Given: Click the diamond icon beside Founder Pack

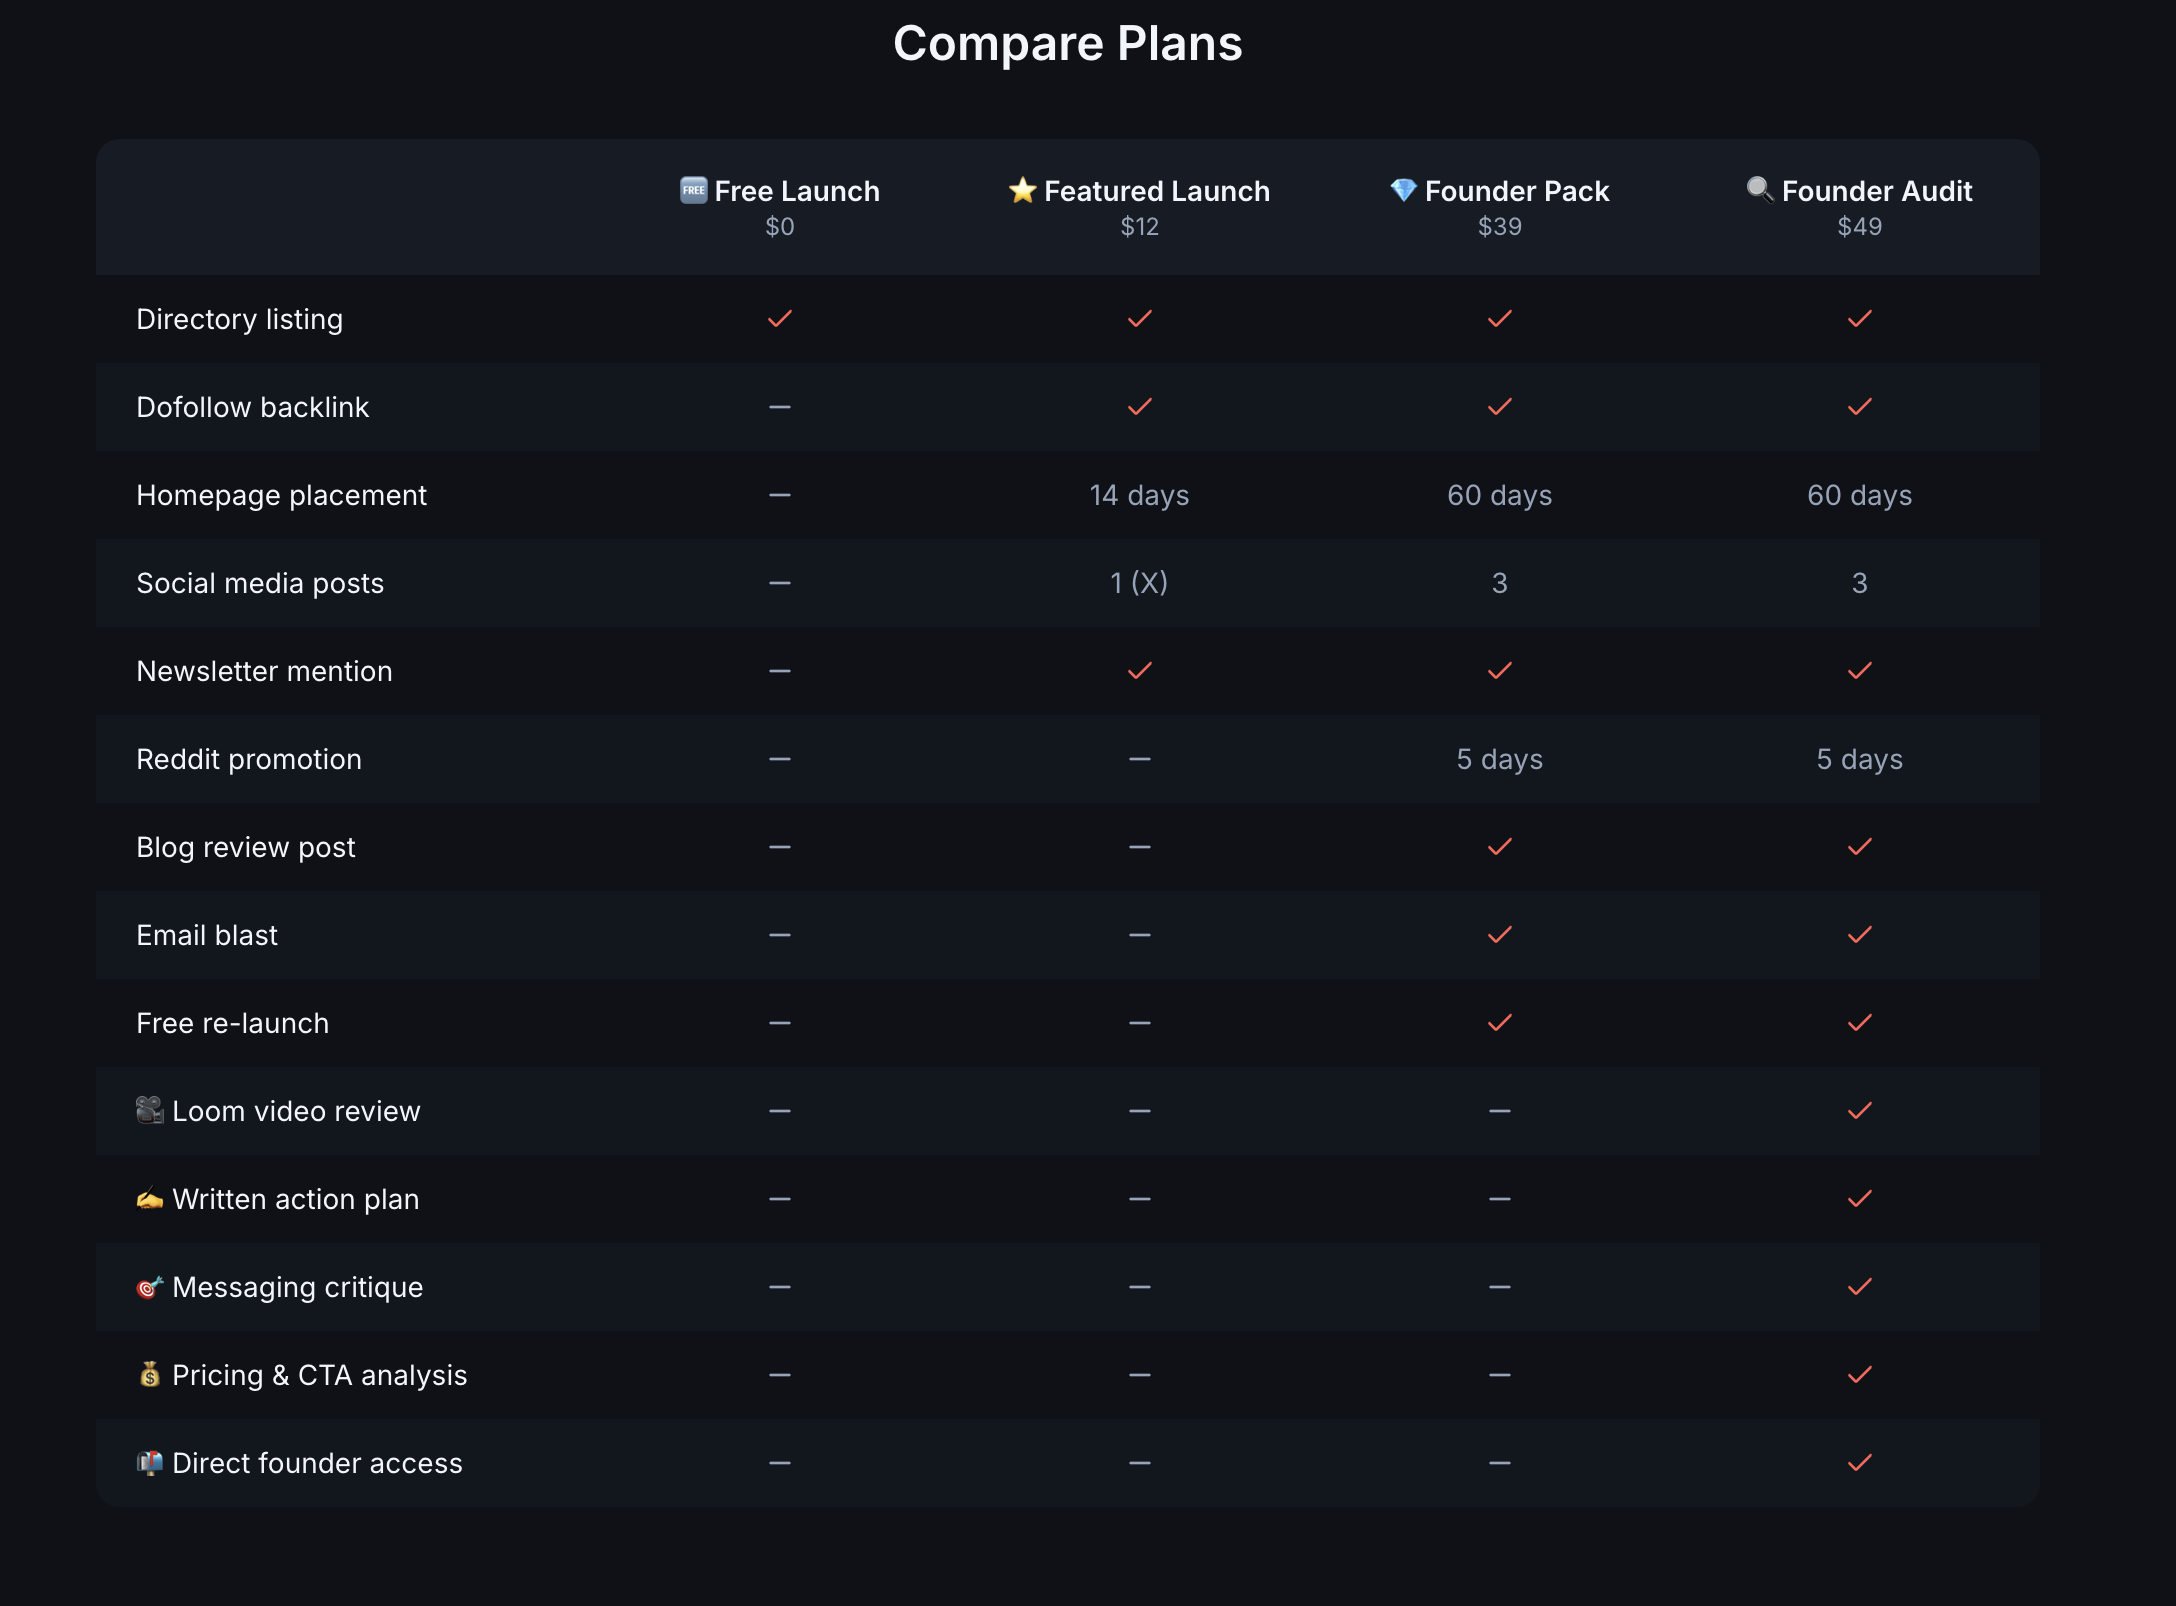Looking at the screenshot, I should pos(1403,190).
